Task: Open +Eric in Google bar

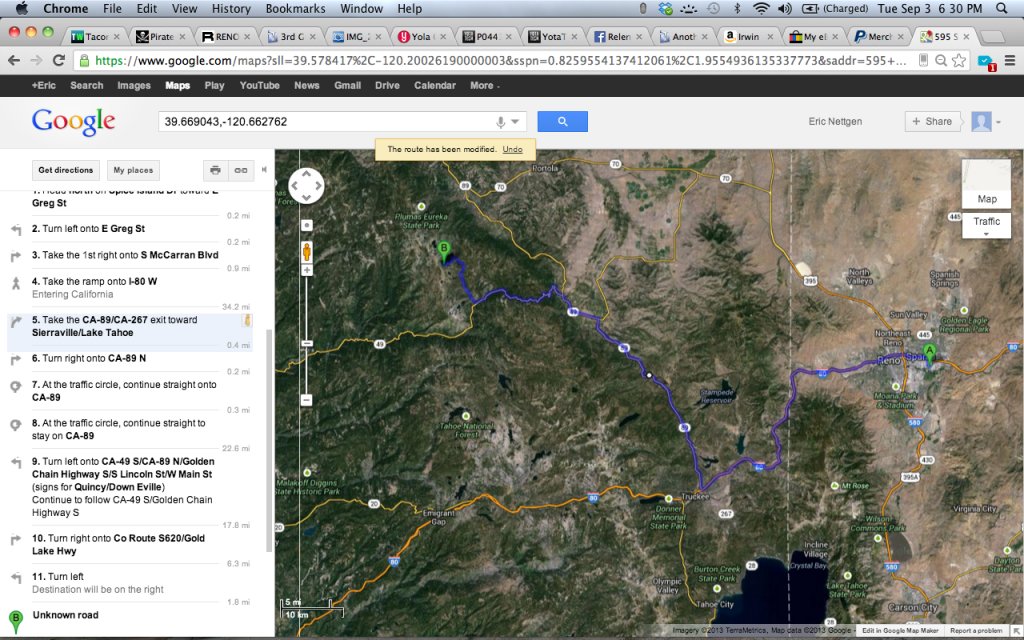Action: (x=44, y=86)
